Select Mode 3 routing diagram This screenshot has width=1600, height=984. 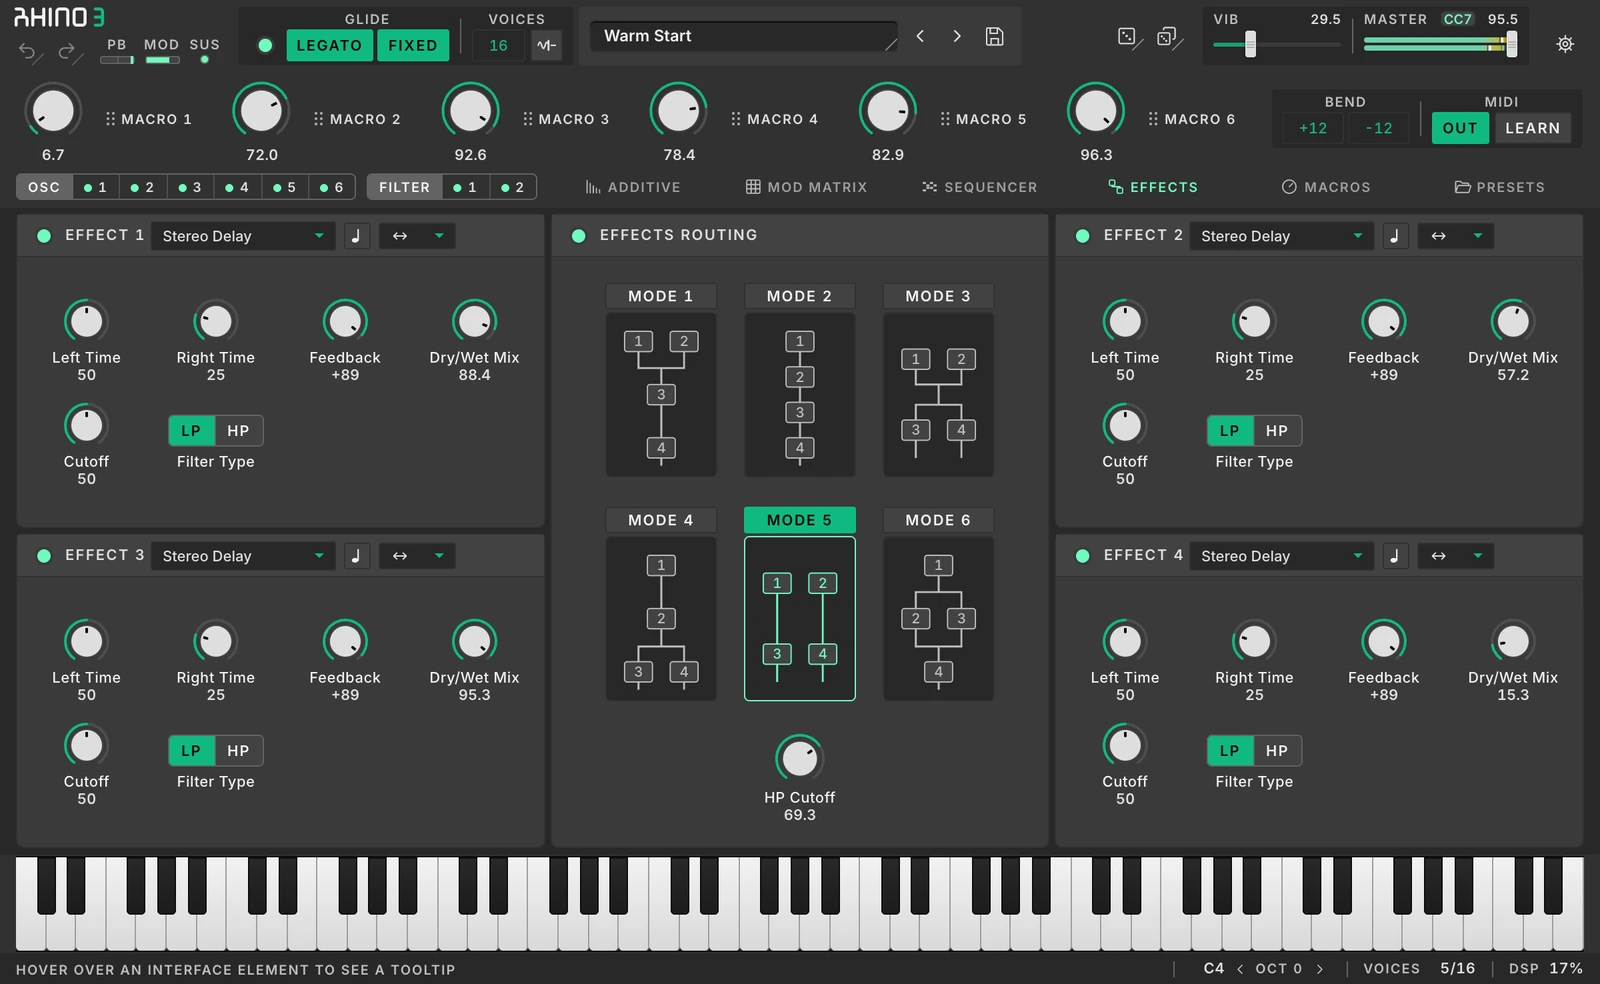coord(938,395)
